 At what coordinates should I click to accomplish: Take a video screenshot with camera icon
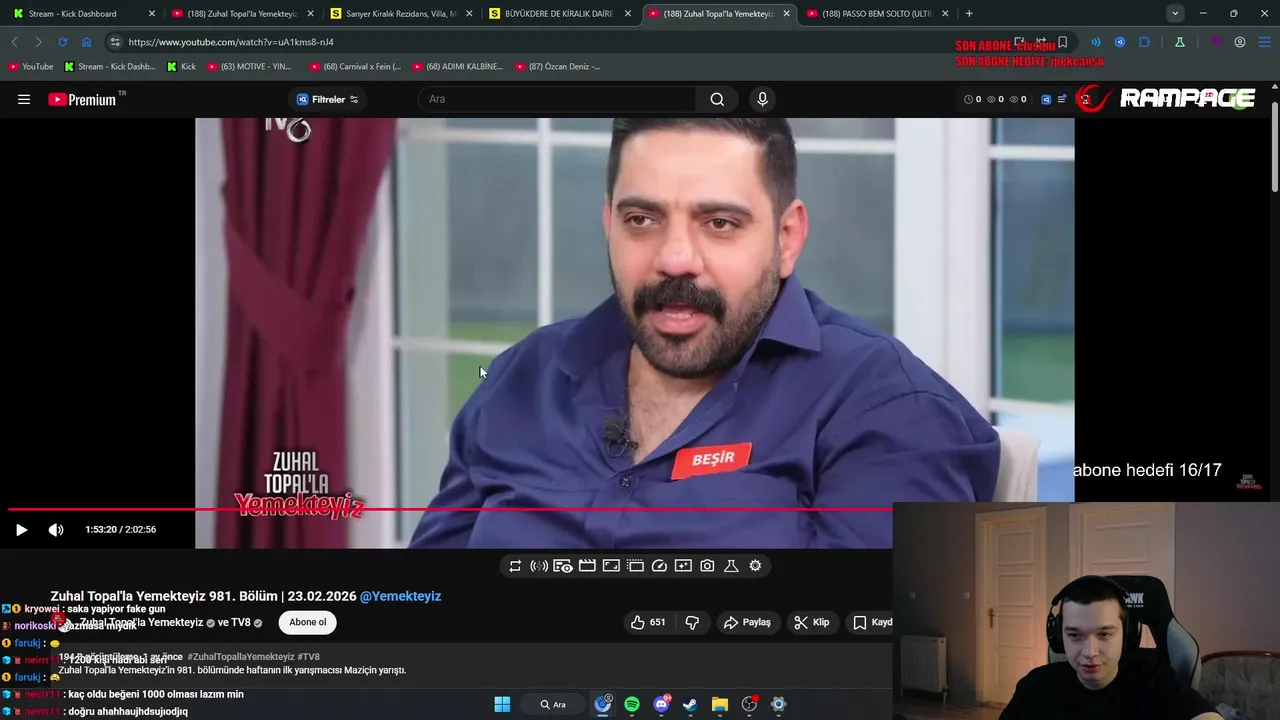tap(707, 566)
